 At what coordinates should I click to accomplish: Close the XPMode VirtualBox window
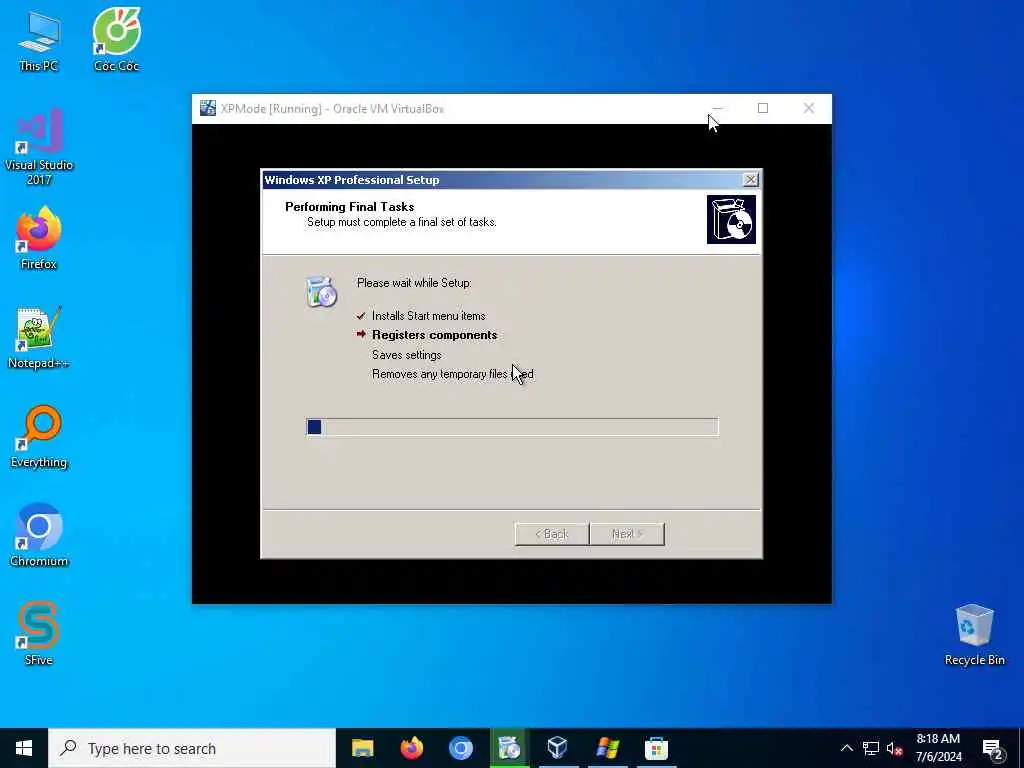808,108
